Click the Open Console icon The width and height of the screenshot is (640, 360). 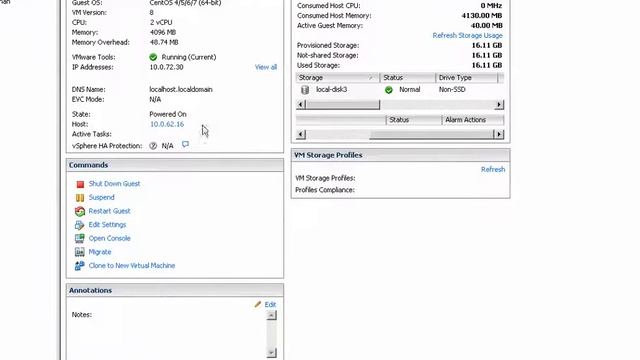80,238
